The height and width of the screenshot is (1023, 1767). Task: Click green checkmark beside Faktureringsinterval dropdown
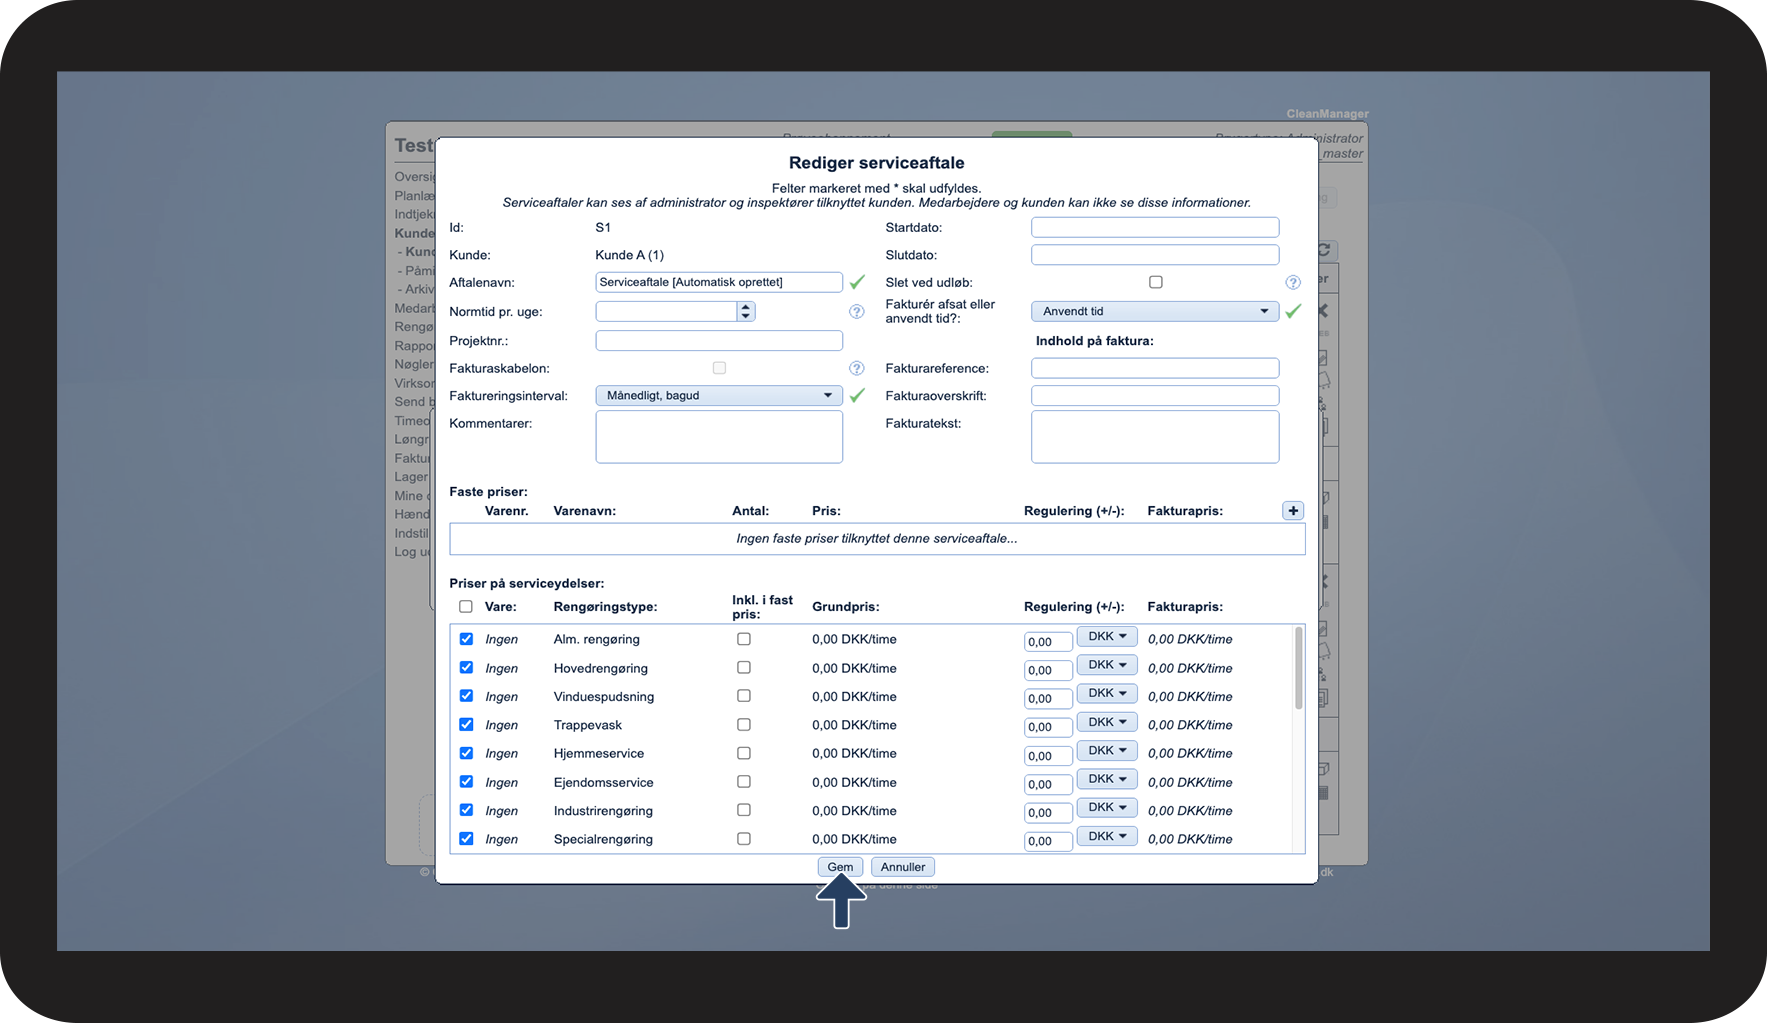[857, 396]
